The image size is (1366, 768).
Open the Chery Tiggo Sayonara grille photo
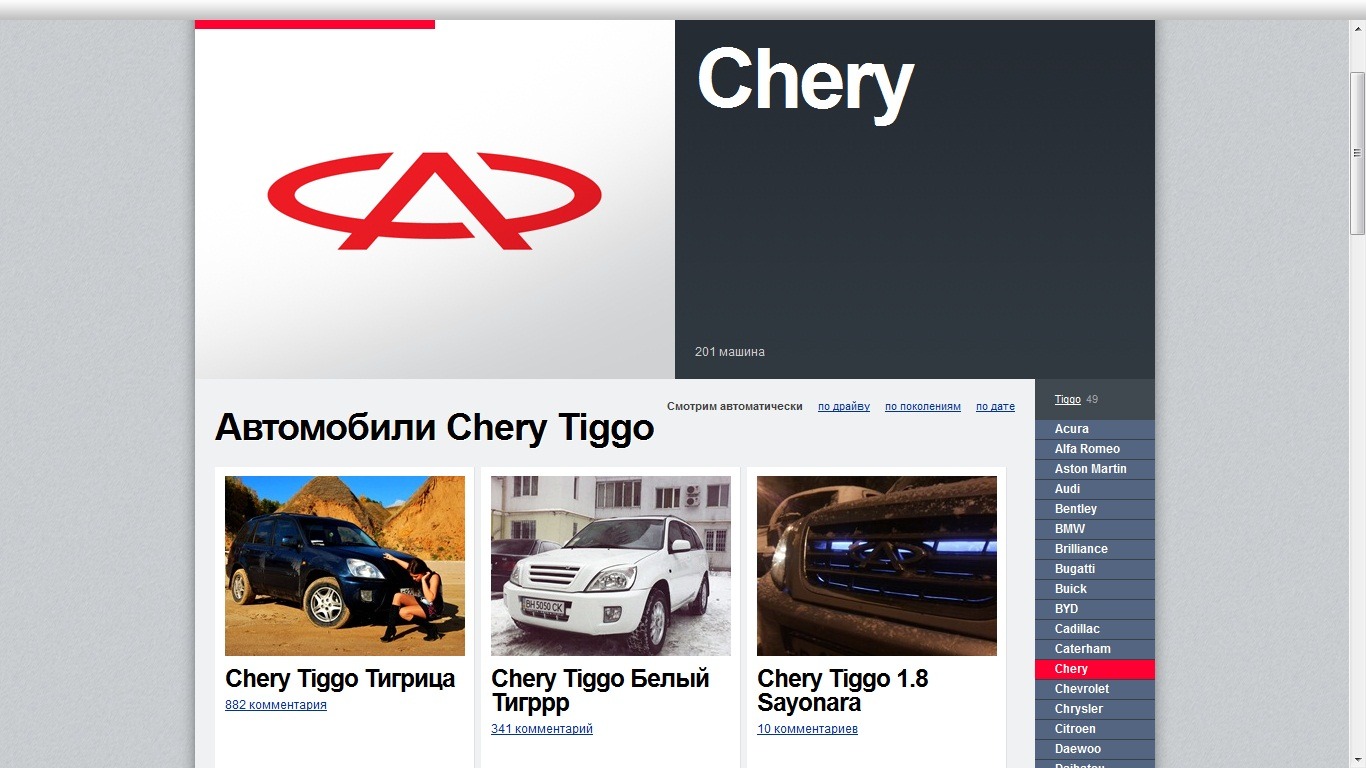[x=877, y=566]
